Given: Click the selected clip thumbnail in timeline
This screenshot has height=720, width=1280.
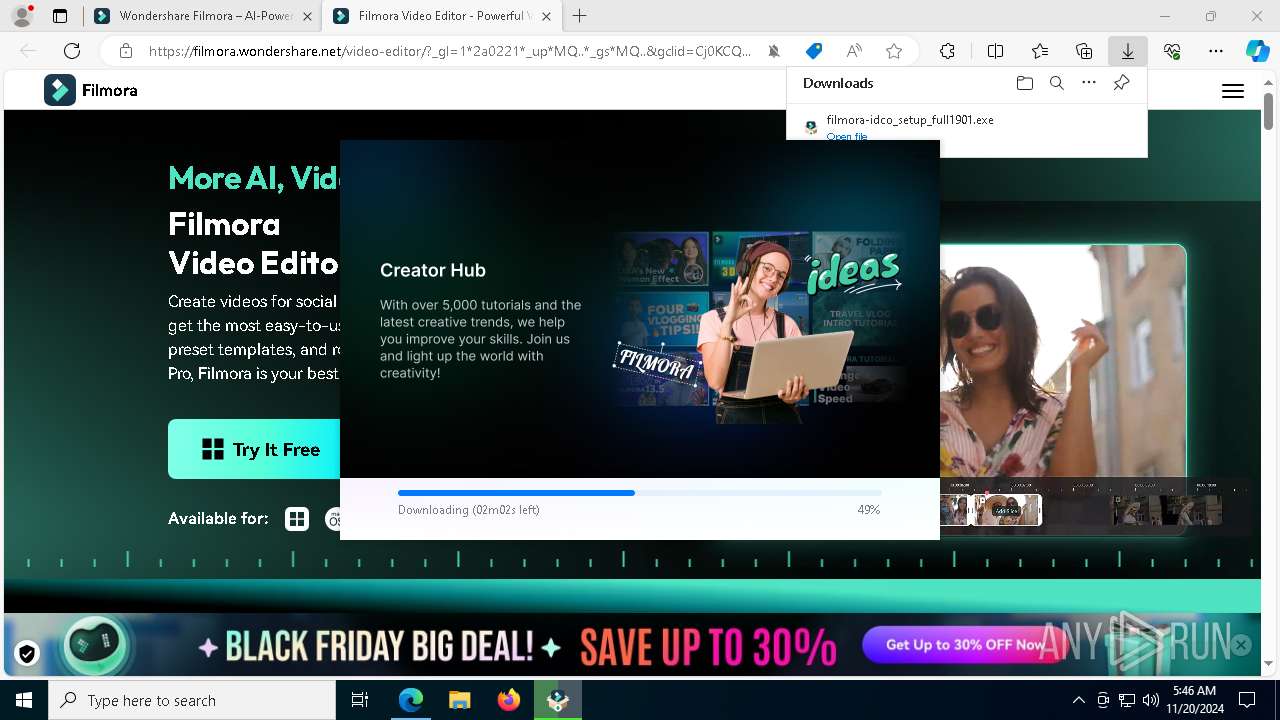Looking at the screenshot, I should (1007, 510).
